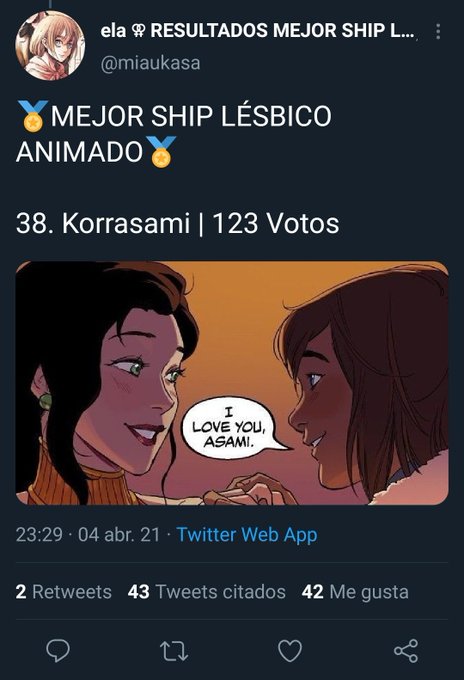View the 43 Tweets citados list
Image resolution: width=464 pixels, height=680 pixels.
coord(206,592)
